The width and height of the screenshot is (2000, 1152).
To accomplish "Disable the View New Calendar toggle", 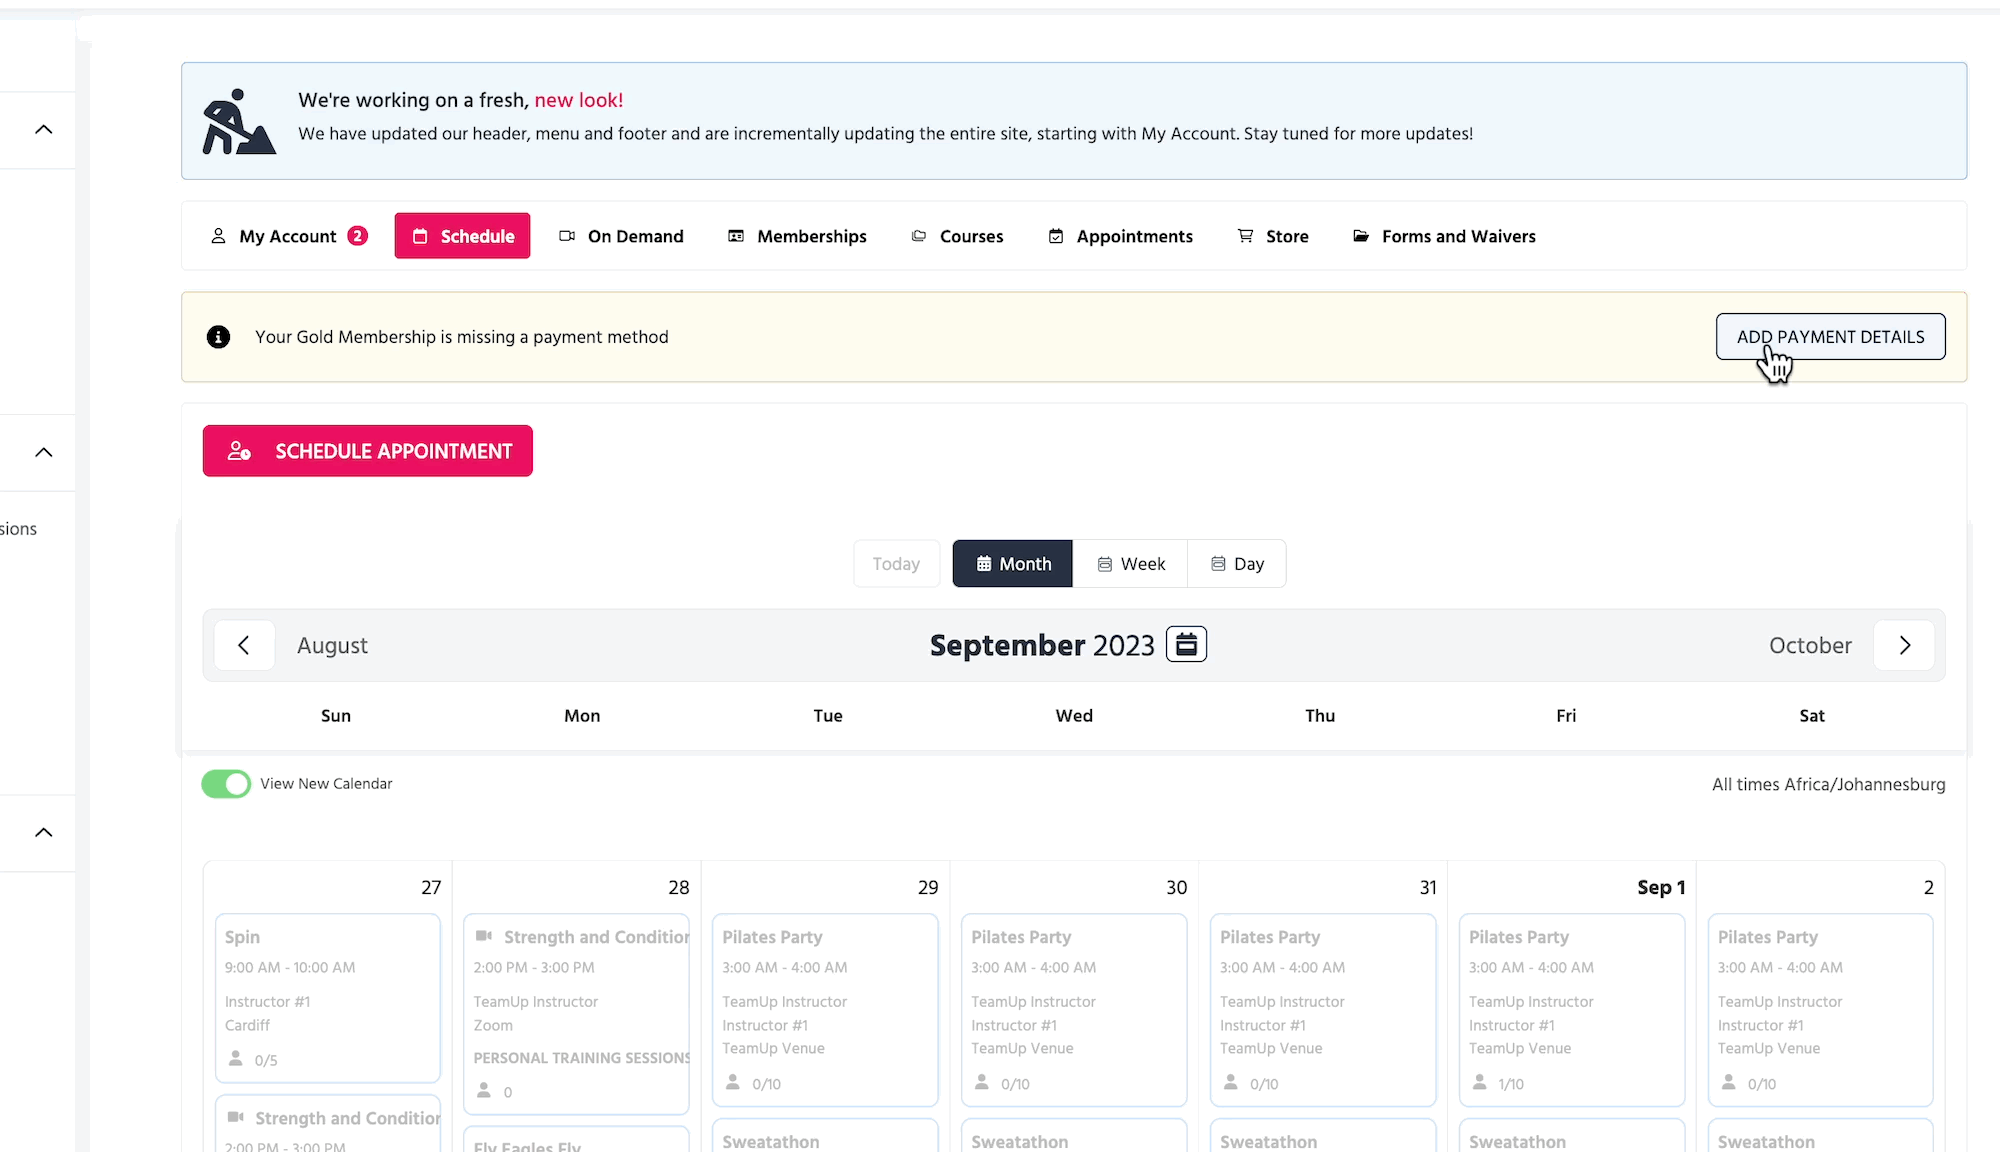I will (226, 784).
